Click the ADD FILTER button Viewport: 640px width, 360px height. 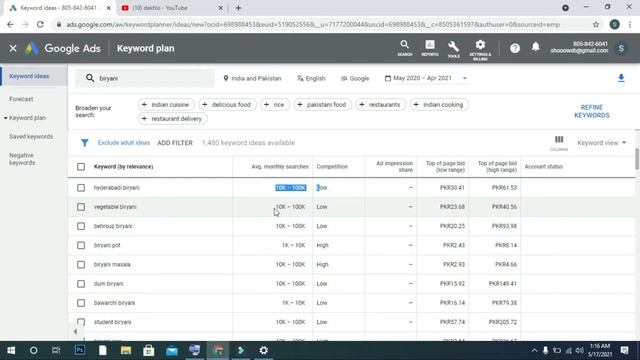tap(175, 143)
